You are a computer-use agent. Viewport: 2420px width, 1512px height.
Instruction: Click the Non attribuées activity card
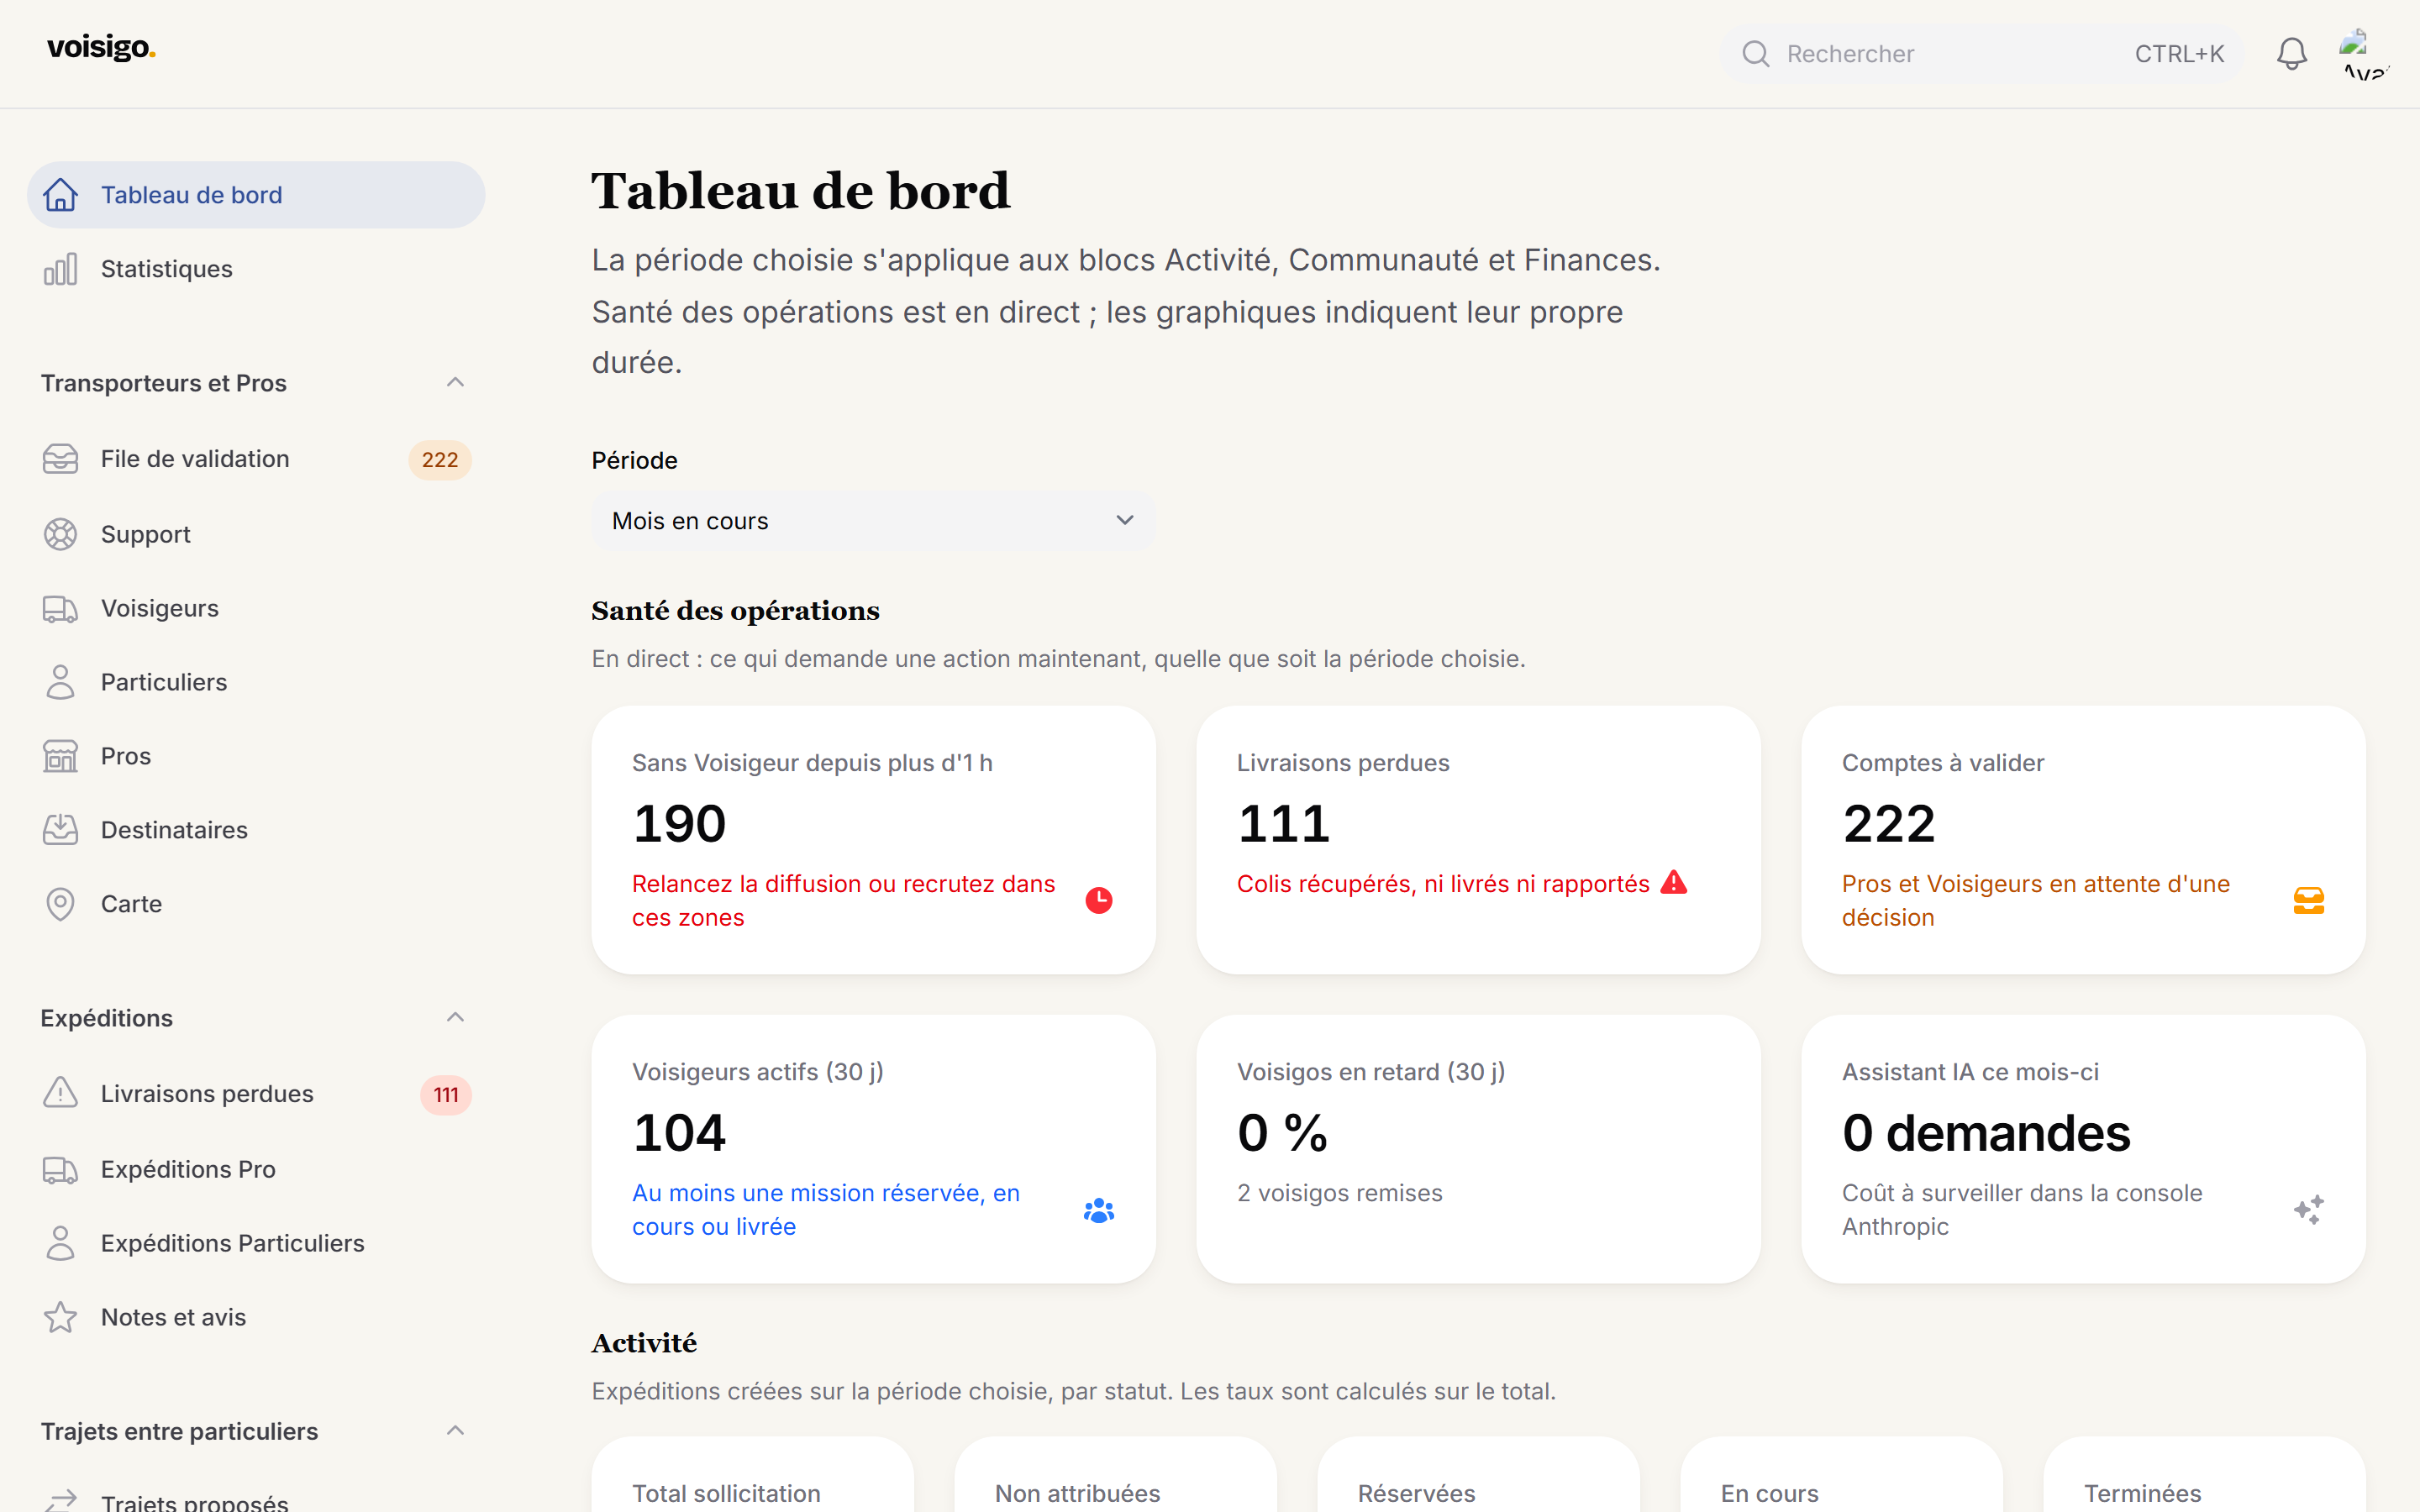click(1115, 1474)
